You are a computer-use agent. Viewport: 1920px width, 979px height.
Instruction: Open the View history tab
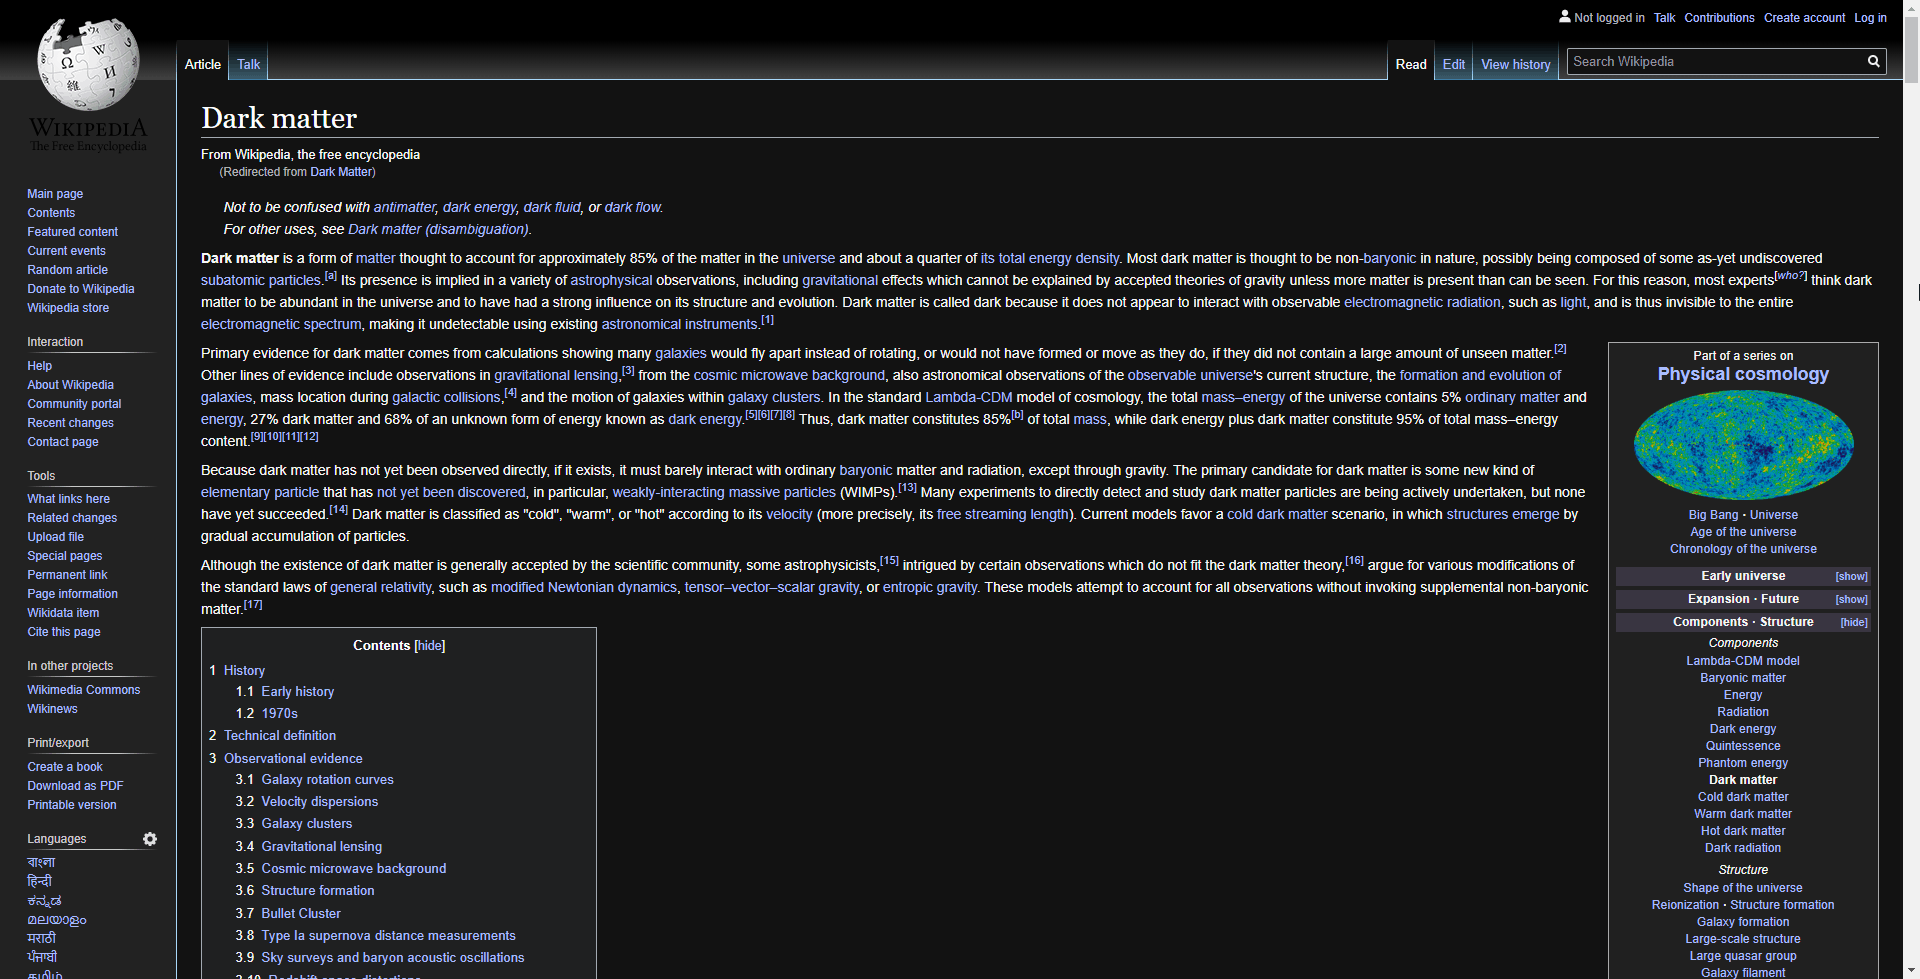pyautogui.click(x=1515, y=64)
